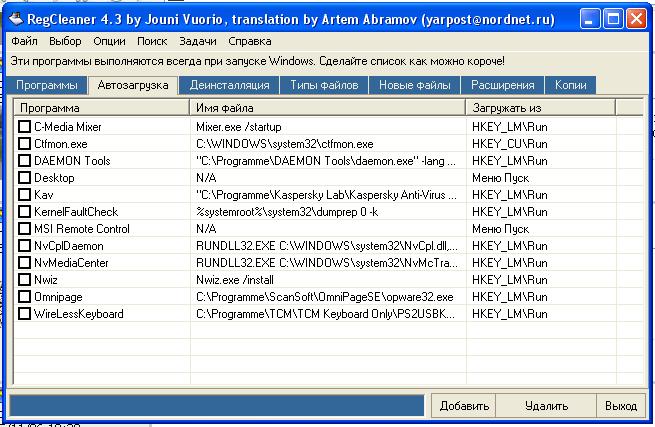
Task: Minimize the RegCleaner window
Action: coord(589,19)
